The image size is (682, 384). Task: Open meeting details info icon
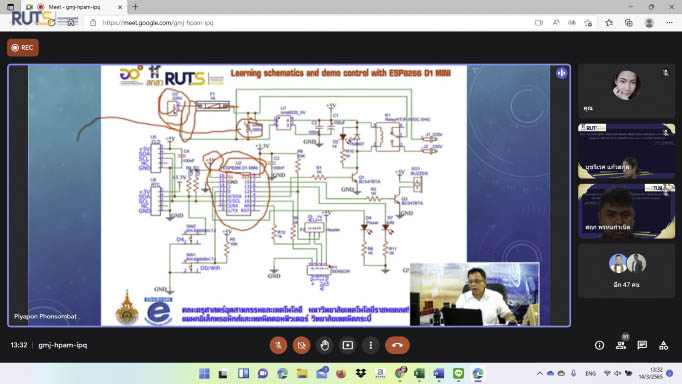pos(599,345)
